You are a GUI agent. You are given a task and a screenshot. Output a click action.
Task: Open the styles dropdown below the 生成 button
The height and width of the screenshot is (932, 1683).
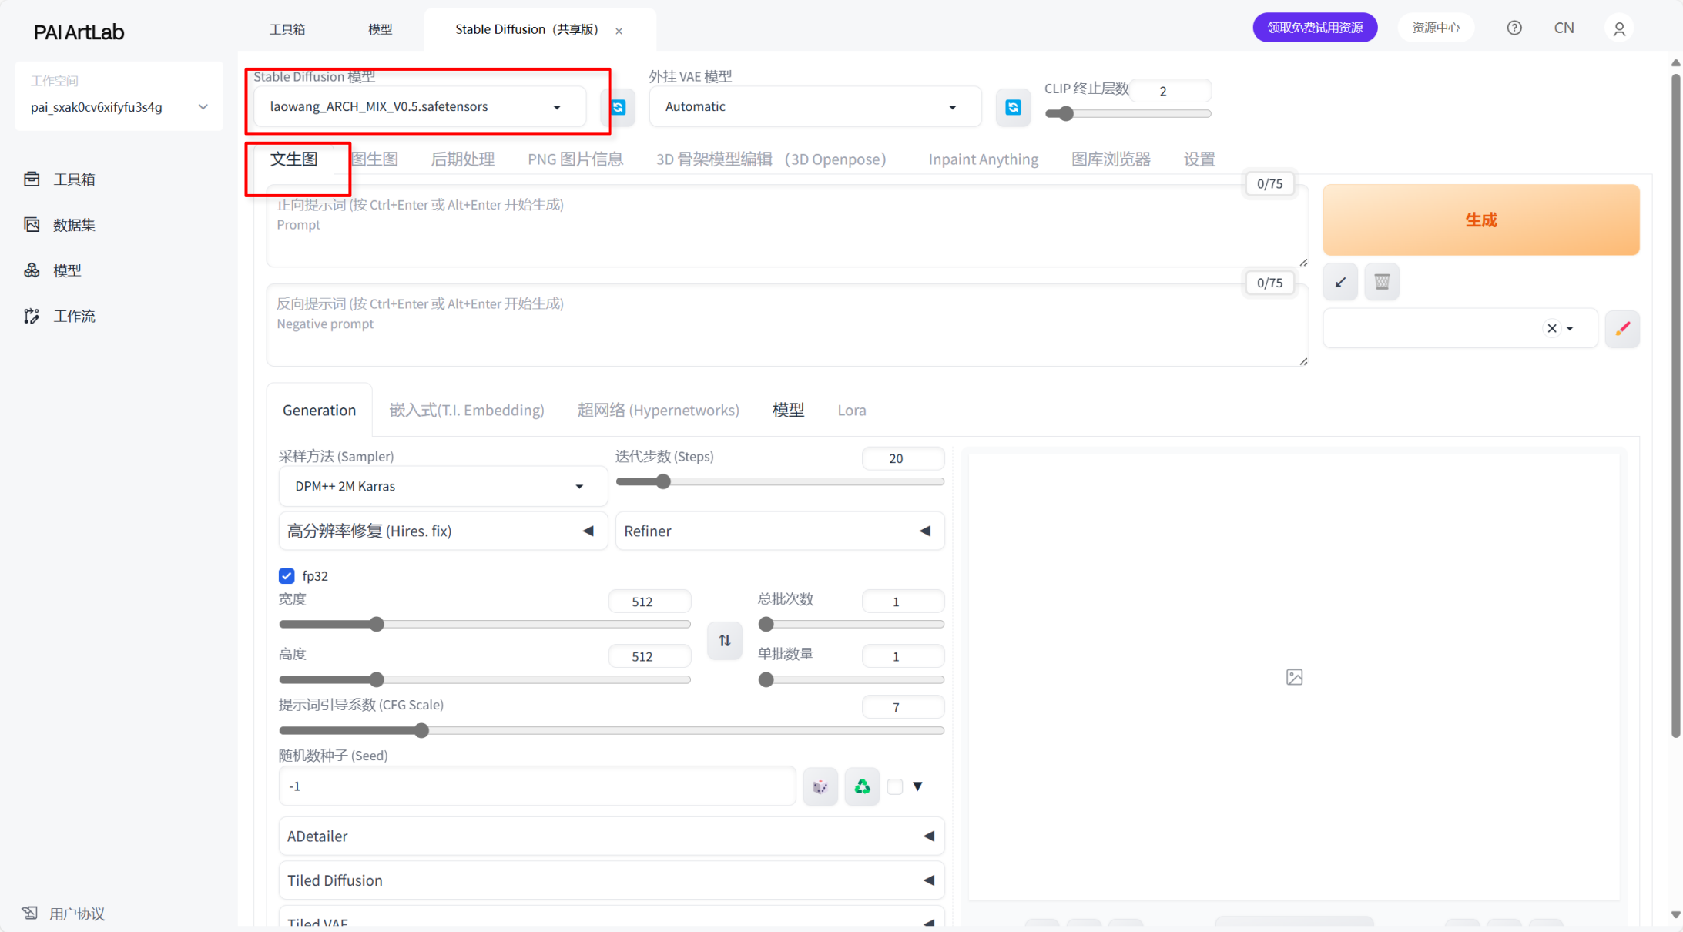pos(1461,328)
